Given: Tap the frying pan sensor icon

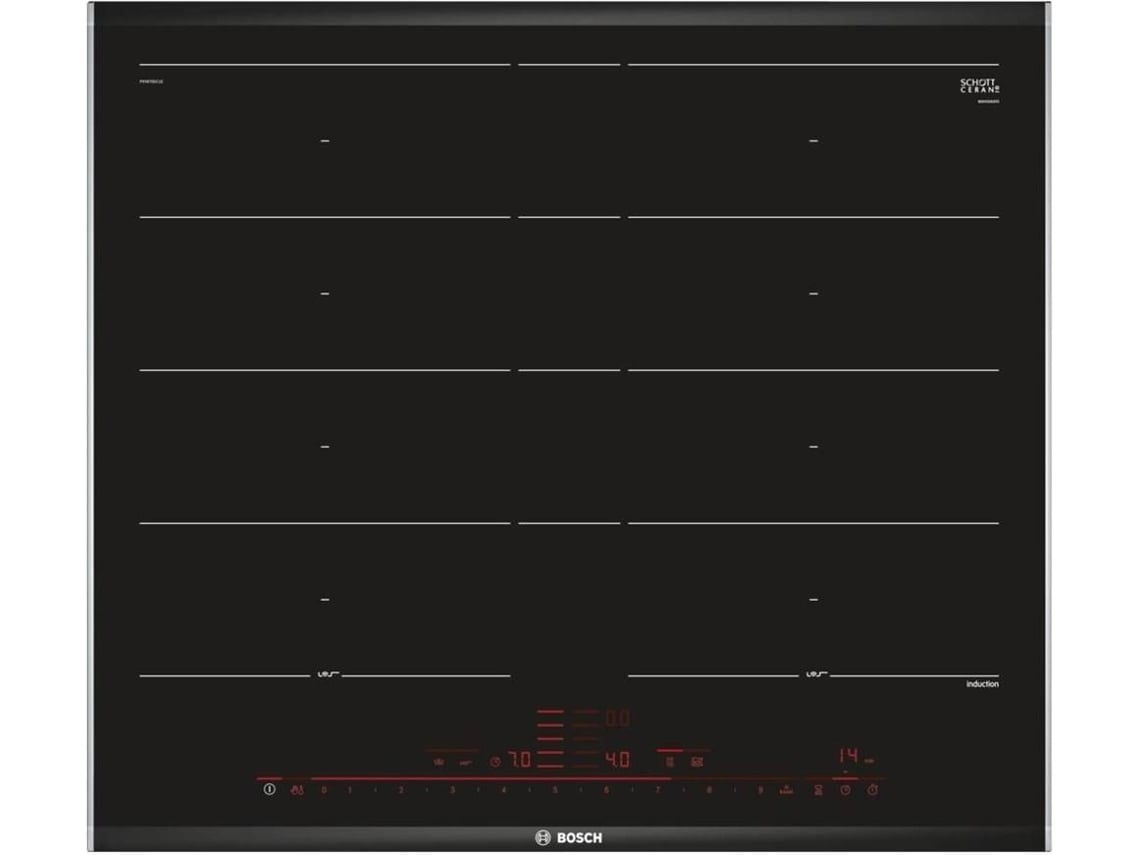Looking at the screenshot, I should point(466,763).
